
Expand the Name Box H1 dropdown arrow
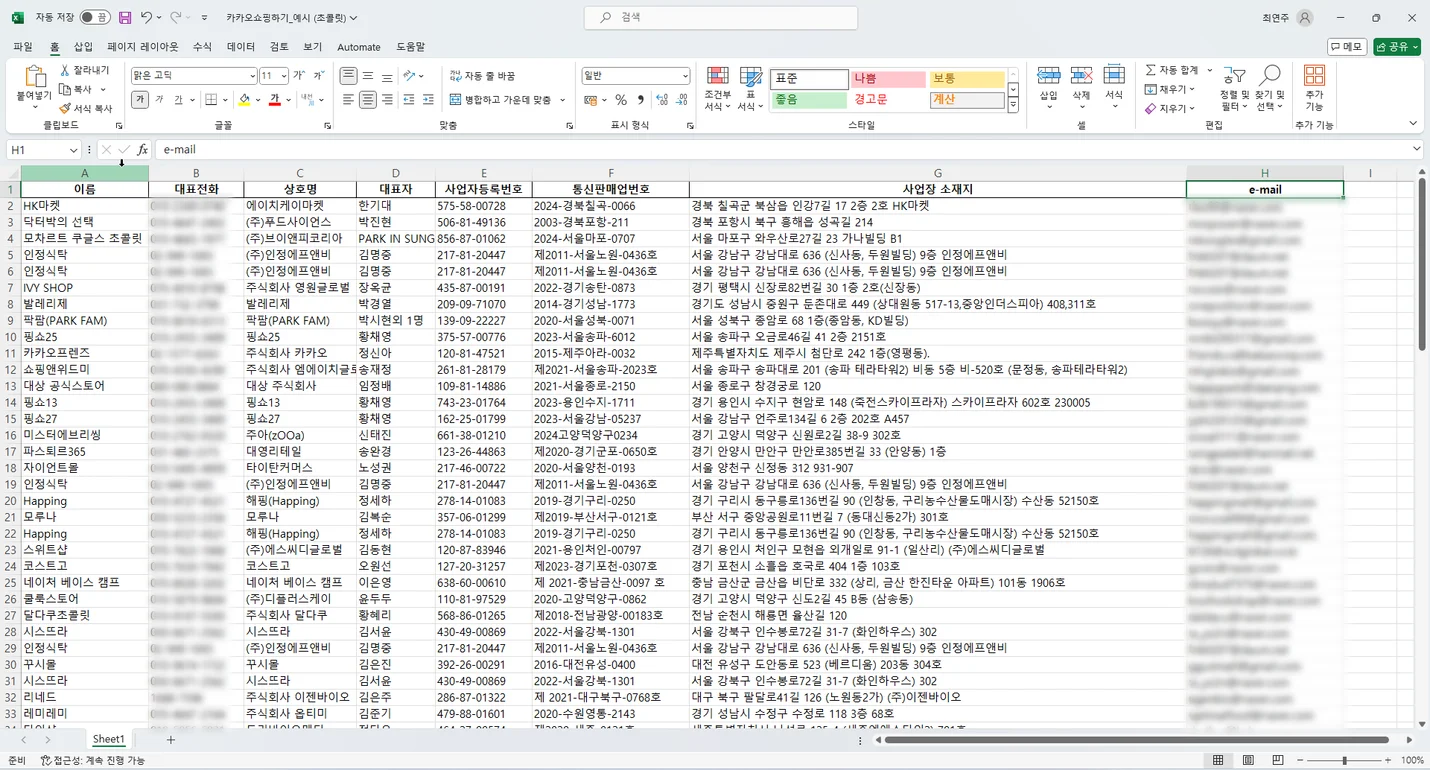click(73, 150)
